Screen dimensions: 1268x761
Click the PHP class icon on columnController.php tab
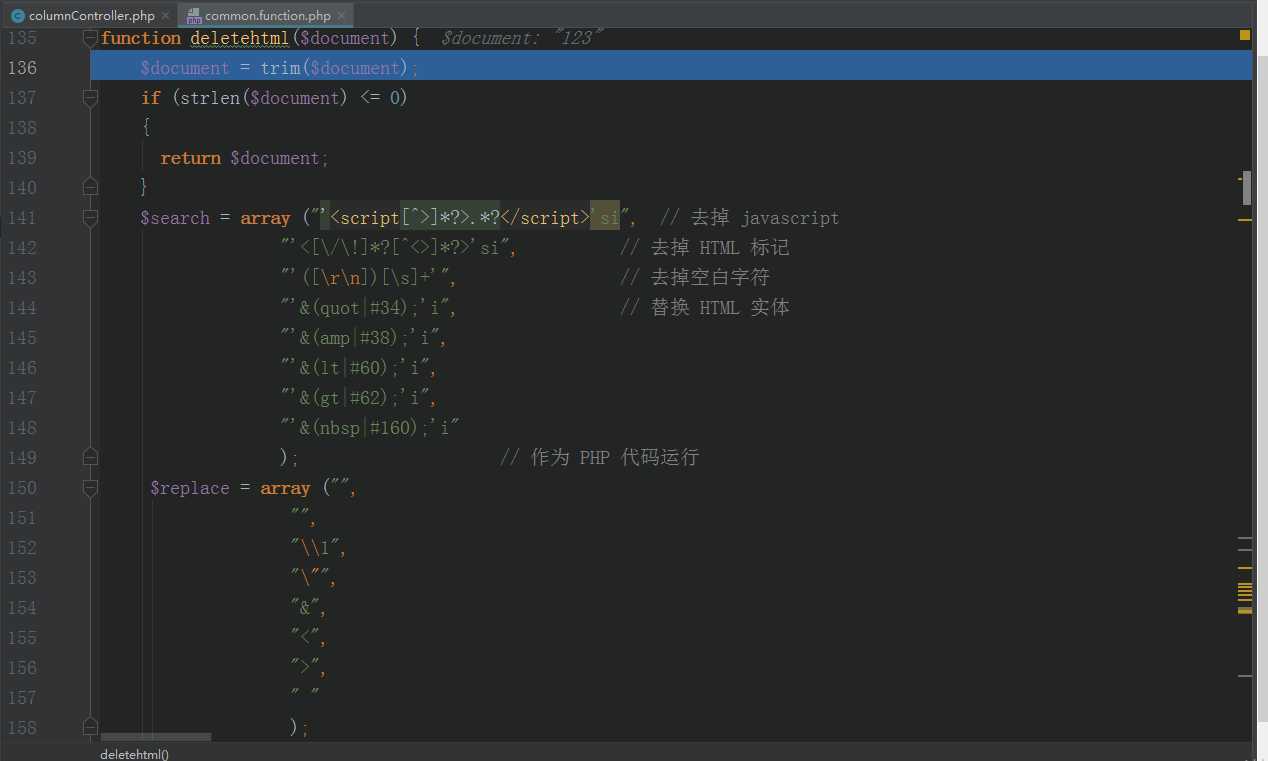[x=17, y=16]
